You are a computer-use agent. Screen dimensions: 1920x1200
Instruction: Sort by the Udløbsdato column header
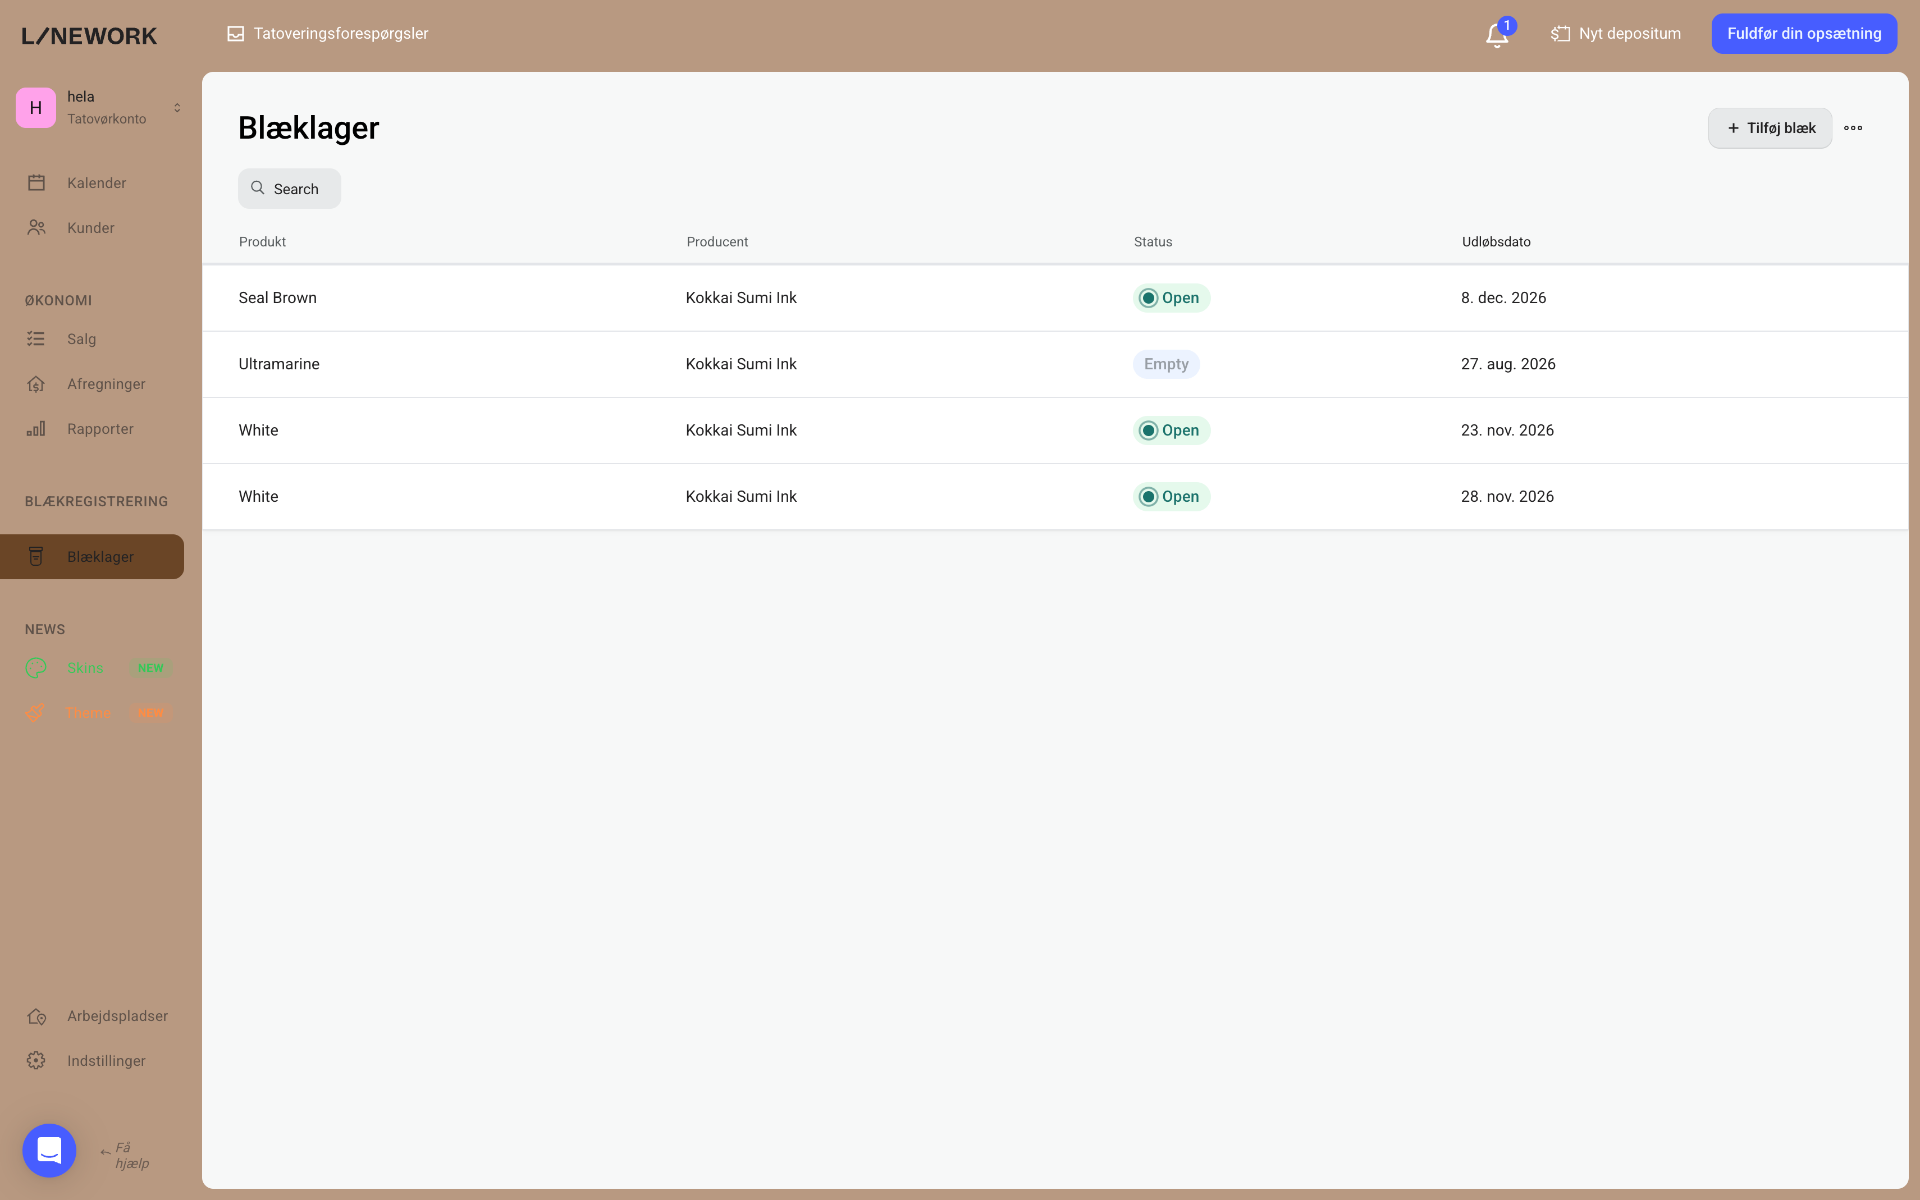pos(1496,242)
